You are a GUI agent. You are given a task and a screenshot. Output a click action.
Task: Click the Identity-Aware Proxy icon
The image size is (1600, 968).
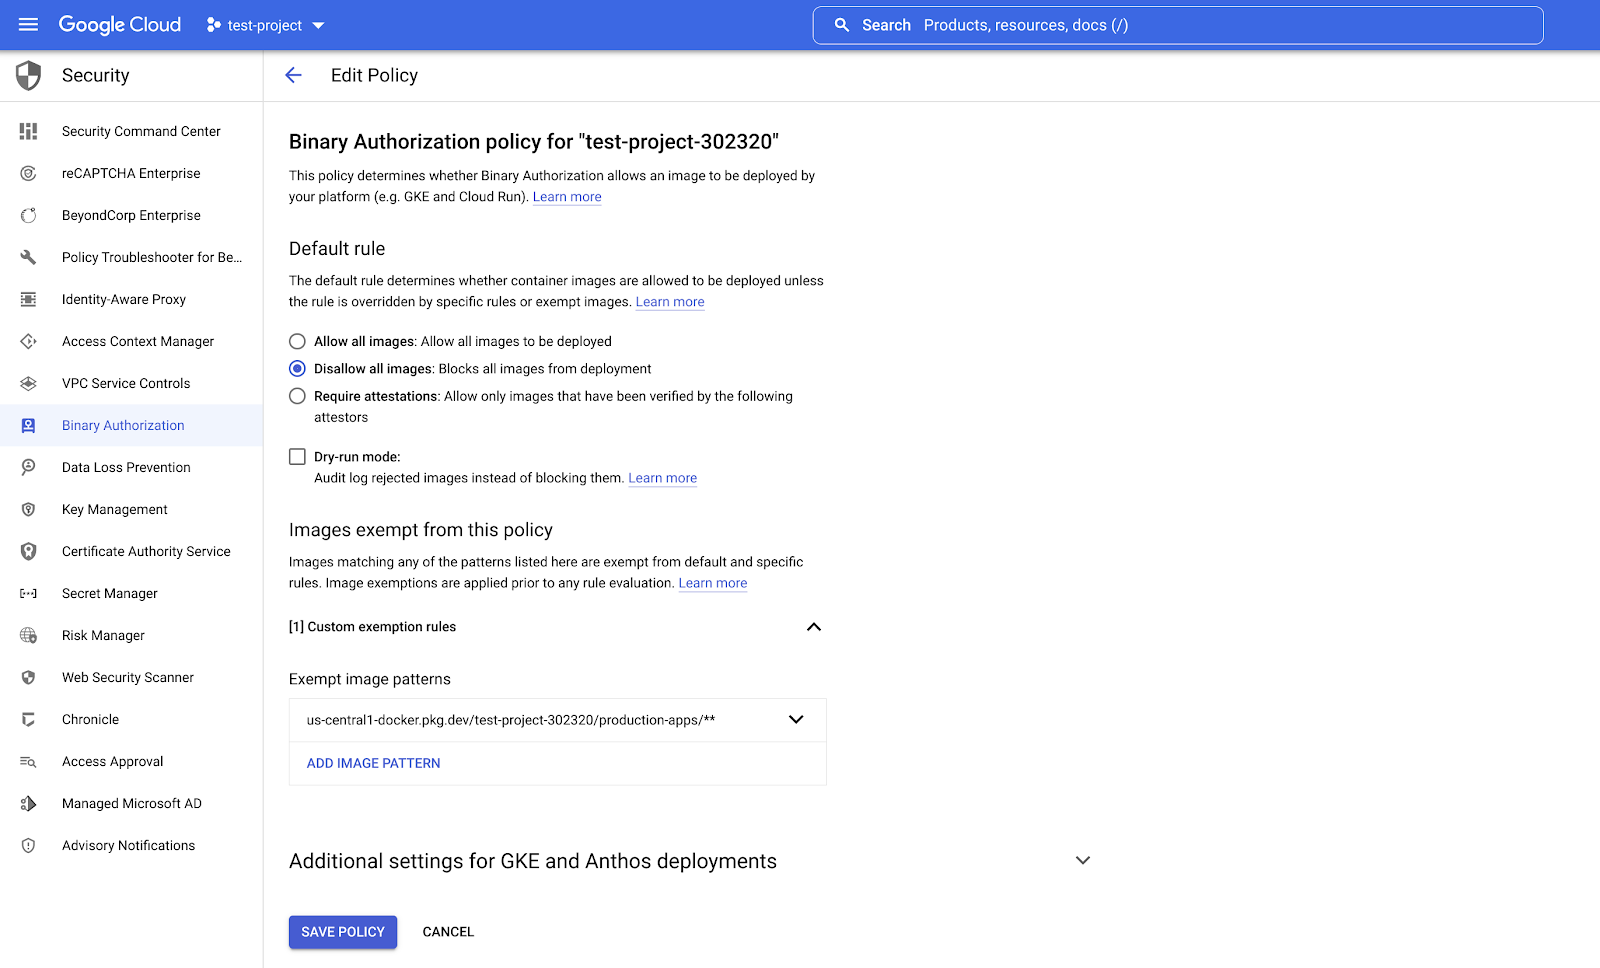tap(28, 299)
